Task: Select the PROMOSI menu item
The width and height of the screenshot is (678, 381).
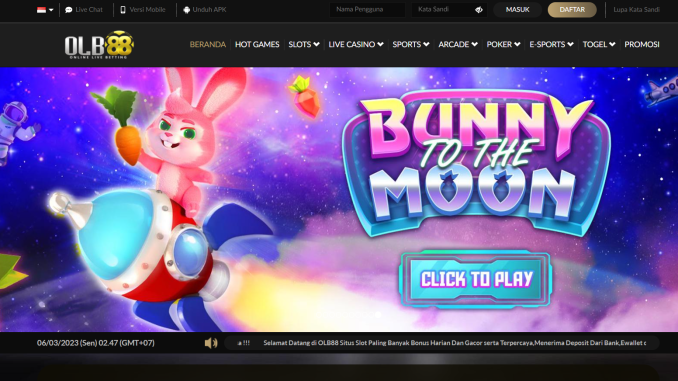Action: (642, 44)
